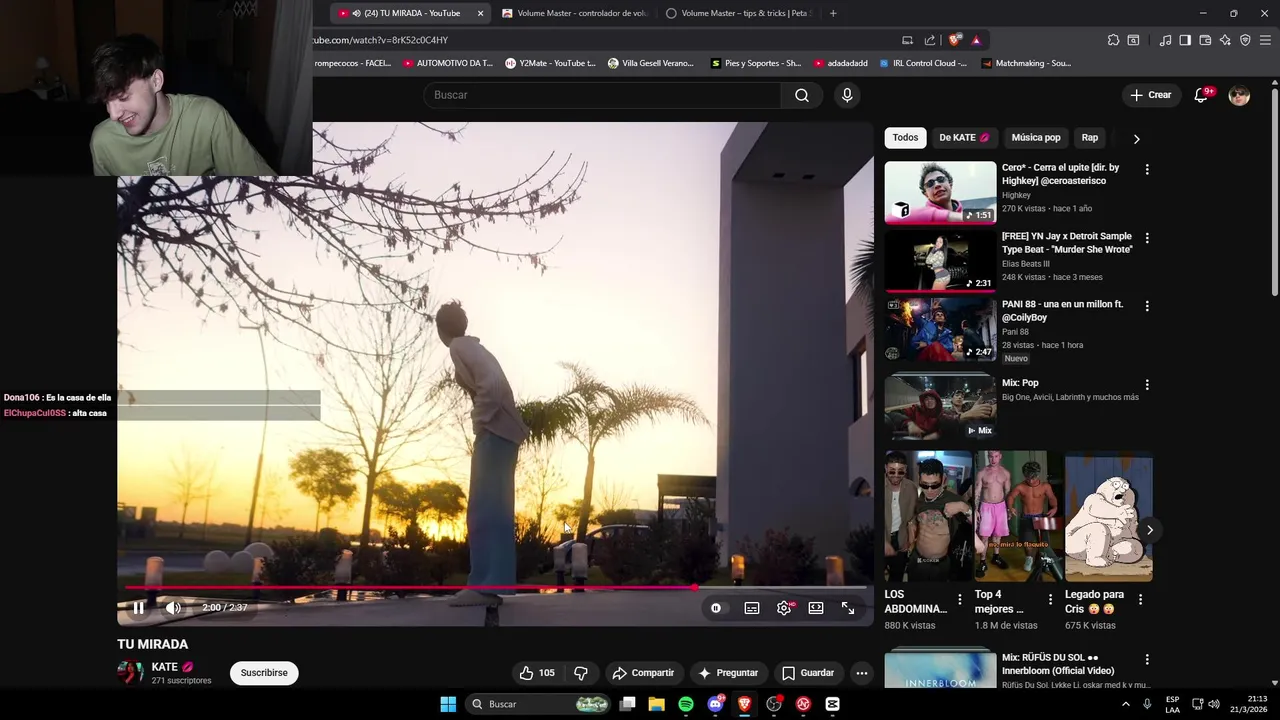
Task: Open the Cero* Cerra el upite thumbnail
Action: (940, 192)
